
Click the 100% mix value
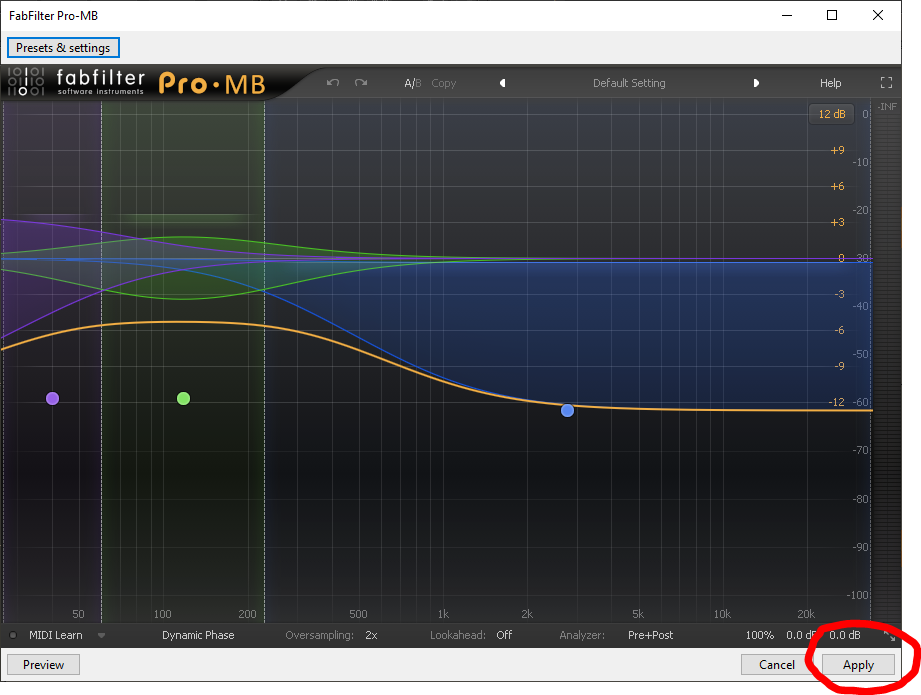(x=759, y=635)
